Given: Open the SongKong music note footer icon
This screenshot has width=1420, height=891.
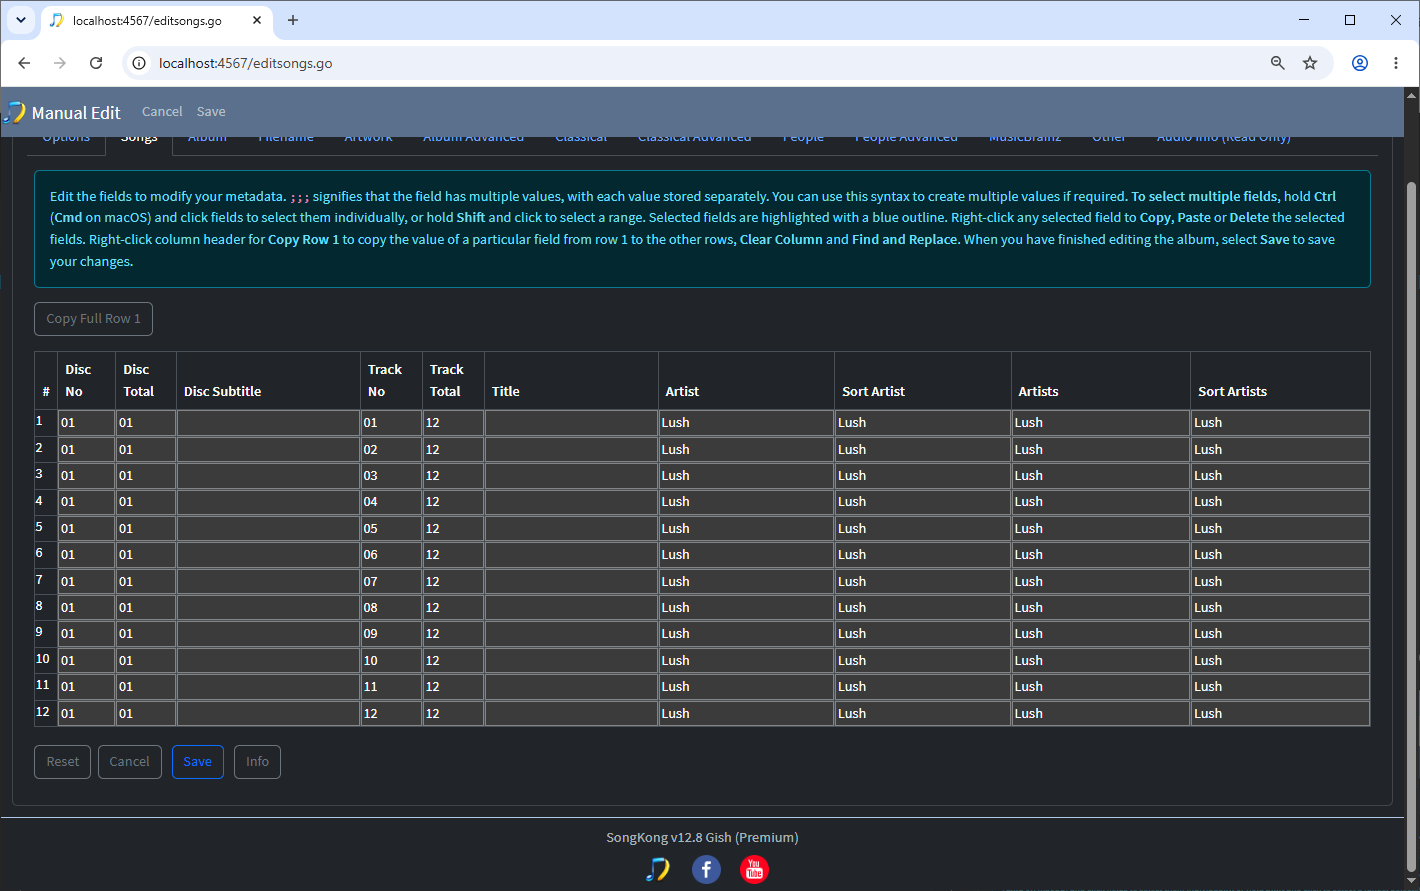Looking at the screenshot, I should pyautogui.click(x=657, y=870).
